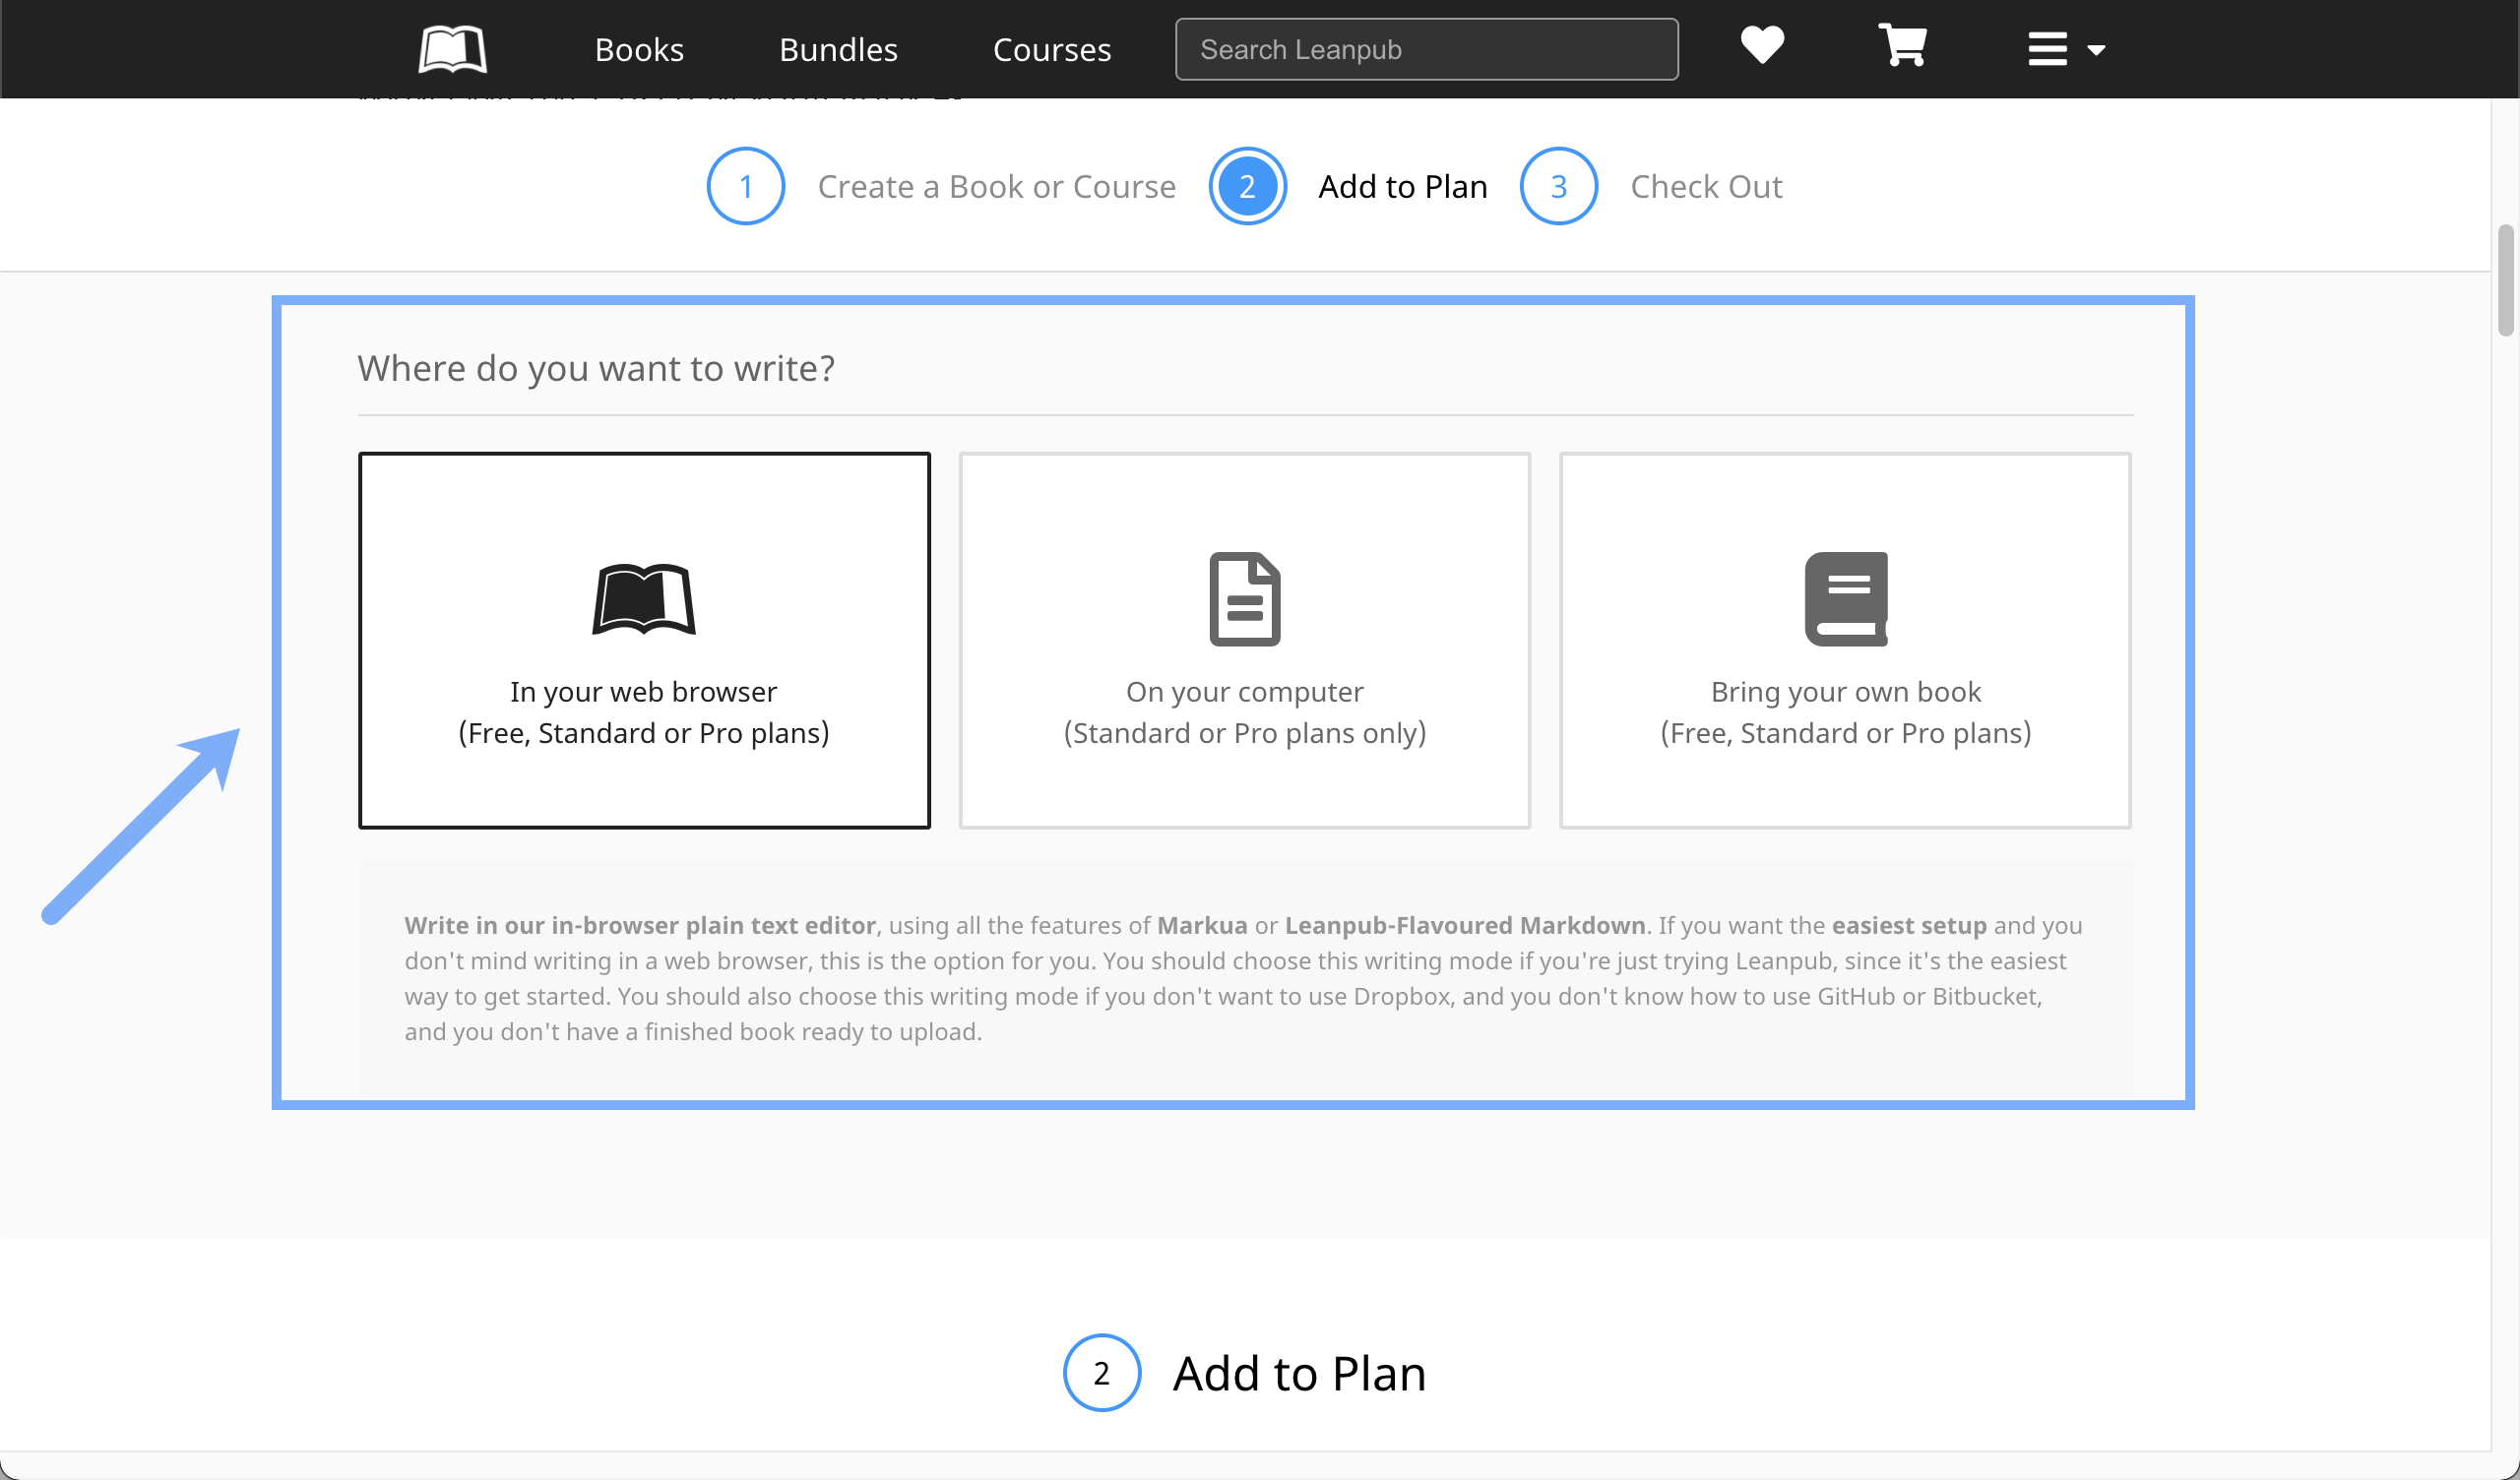Click the document file icon for computer option
Image resolution: width=2520 pixels, height=1480 pixels.
(x=1244, y=599)
